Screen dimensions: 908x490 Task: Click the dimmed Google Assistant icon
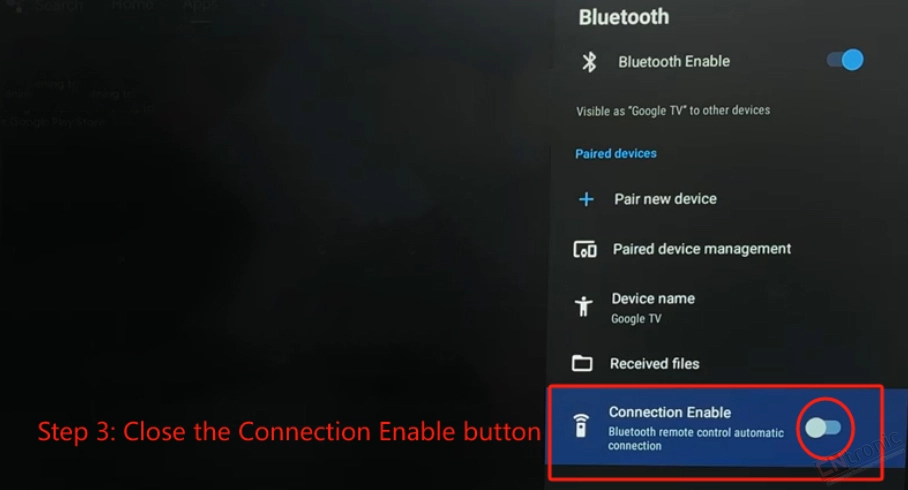click(x=16, y=6)
